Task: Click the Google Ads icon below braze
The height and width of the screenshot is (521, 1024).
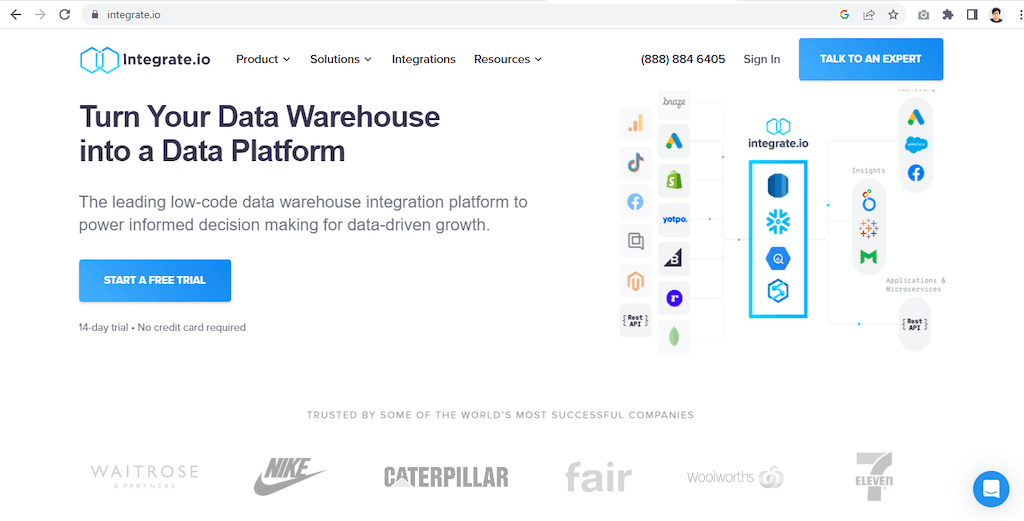Action: pos(674,141)
